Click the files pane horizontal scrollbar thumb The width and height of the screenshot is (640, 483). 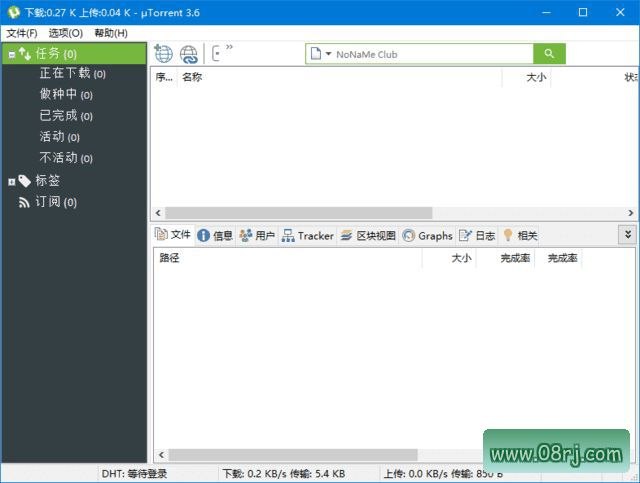[293, 455]
